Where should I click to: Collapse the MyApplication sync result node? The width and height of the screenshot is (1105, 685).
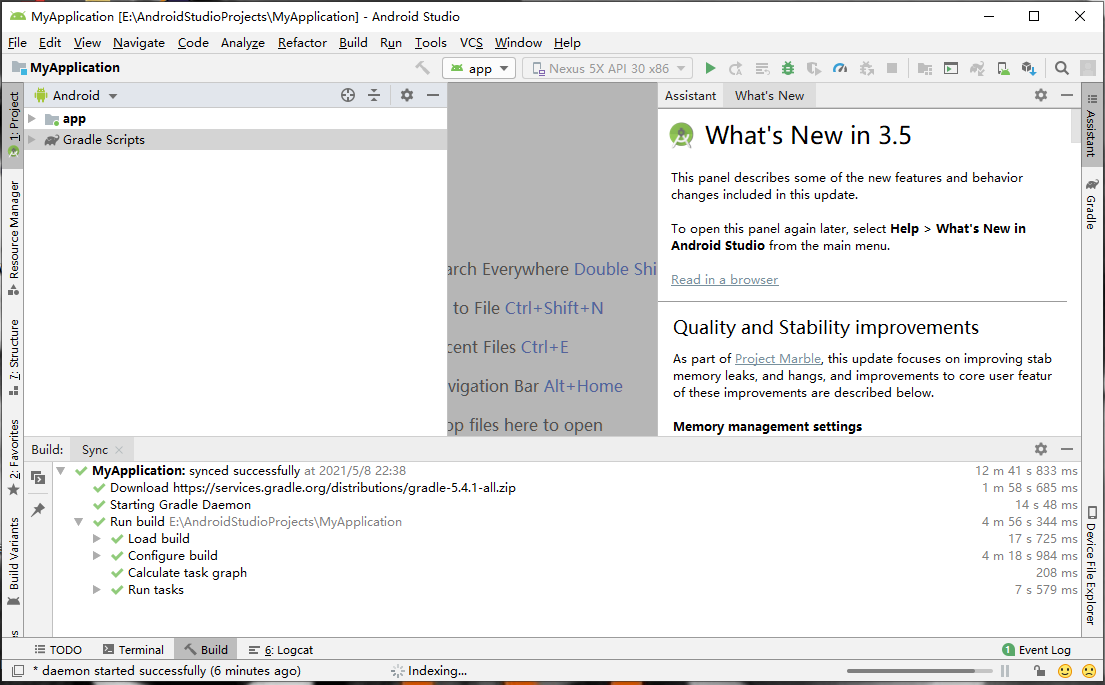click(61, 471)
